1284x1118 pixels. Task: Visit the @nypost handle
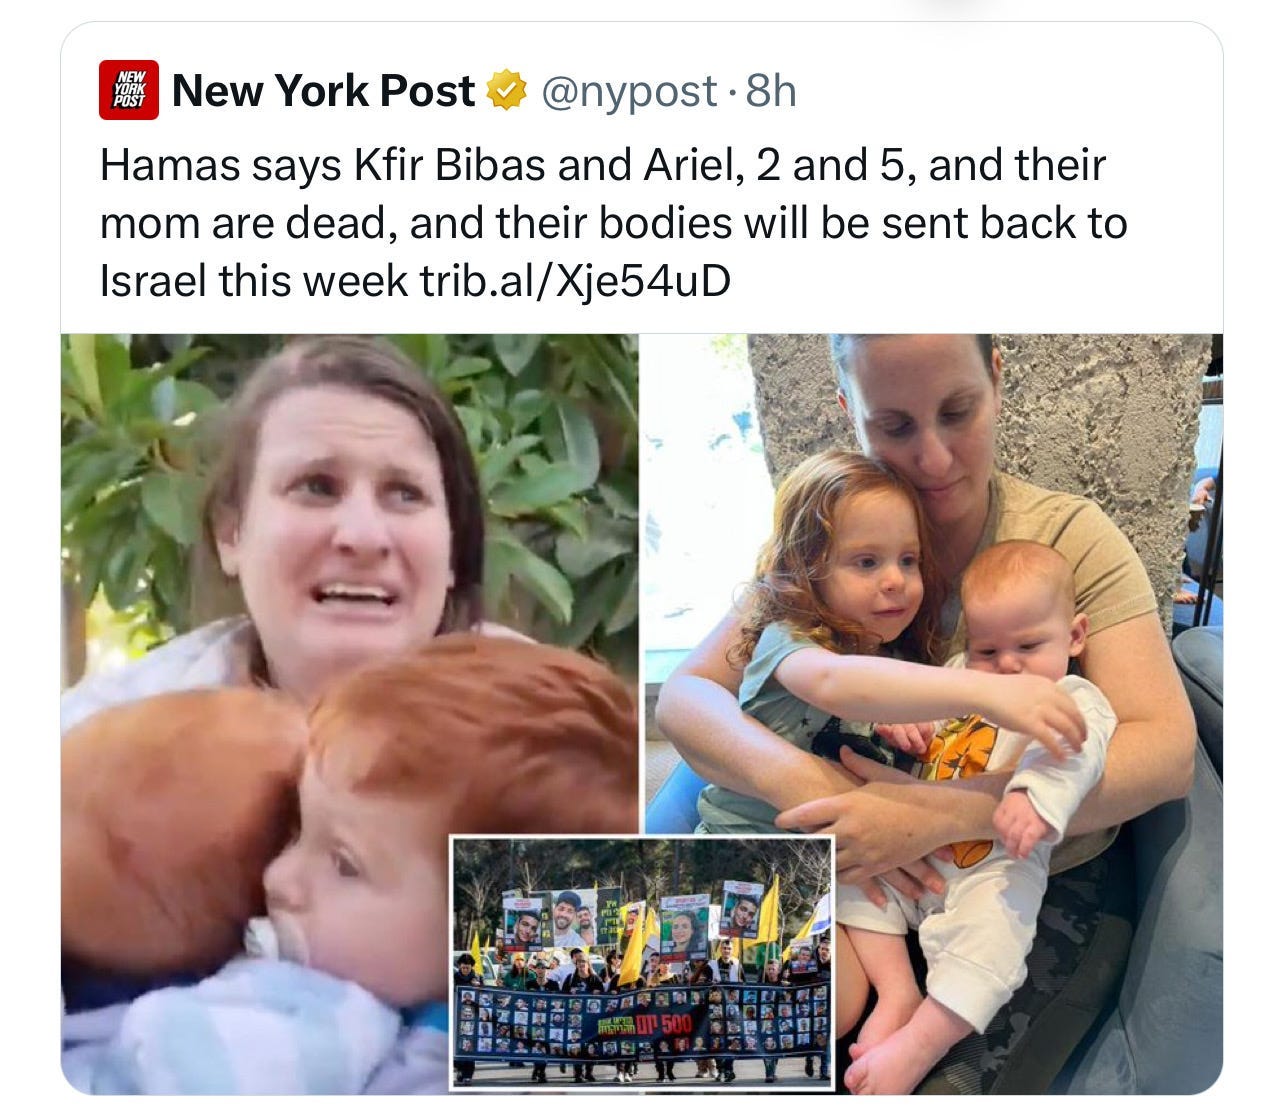[629, 91]
